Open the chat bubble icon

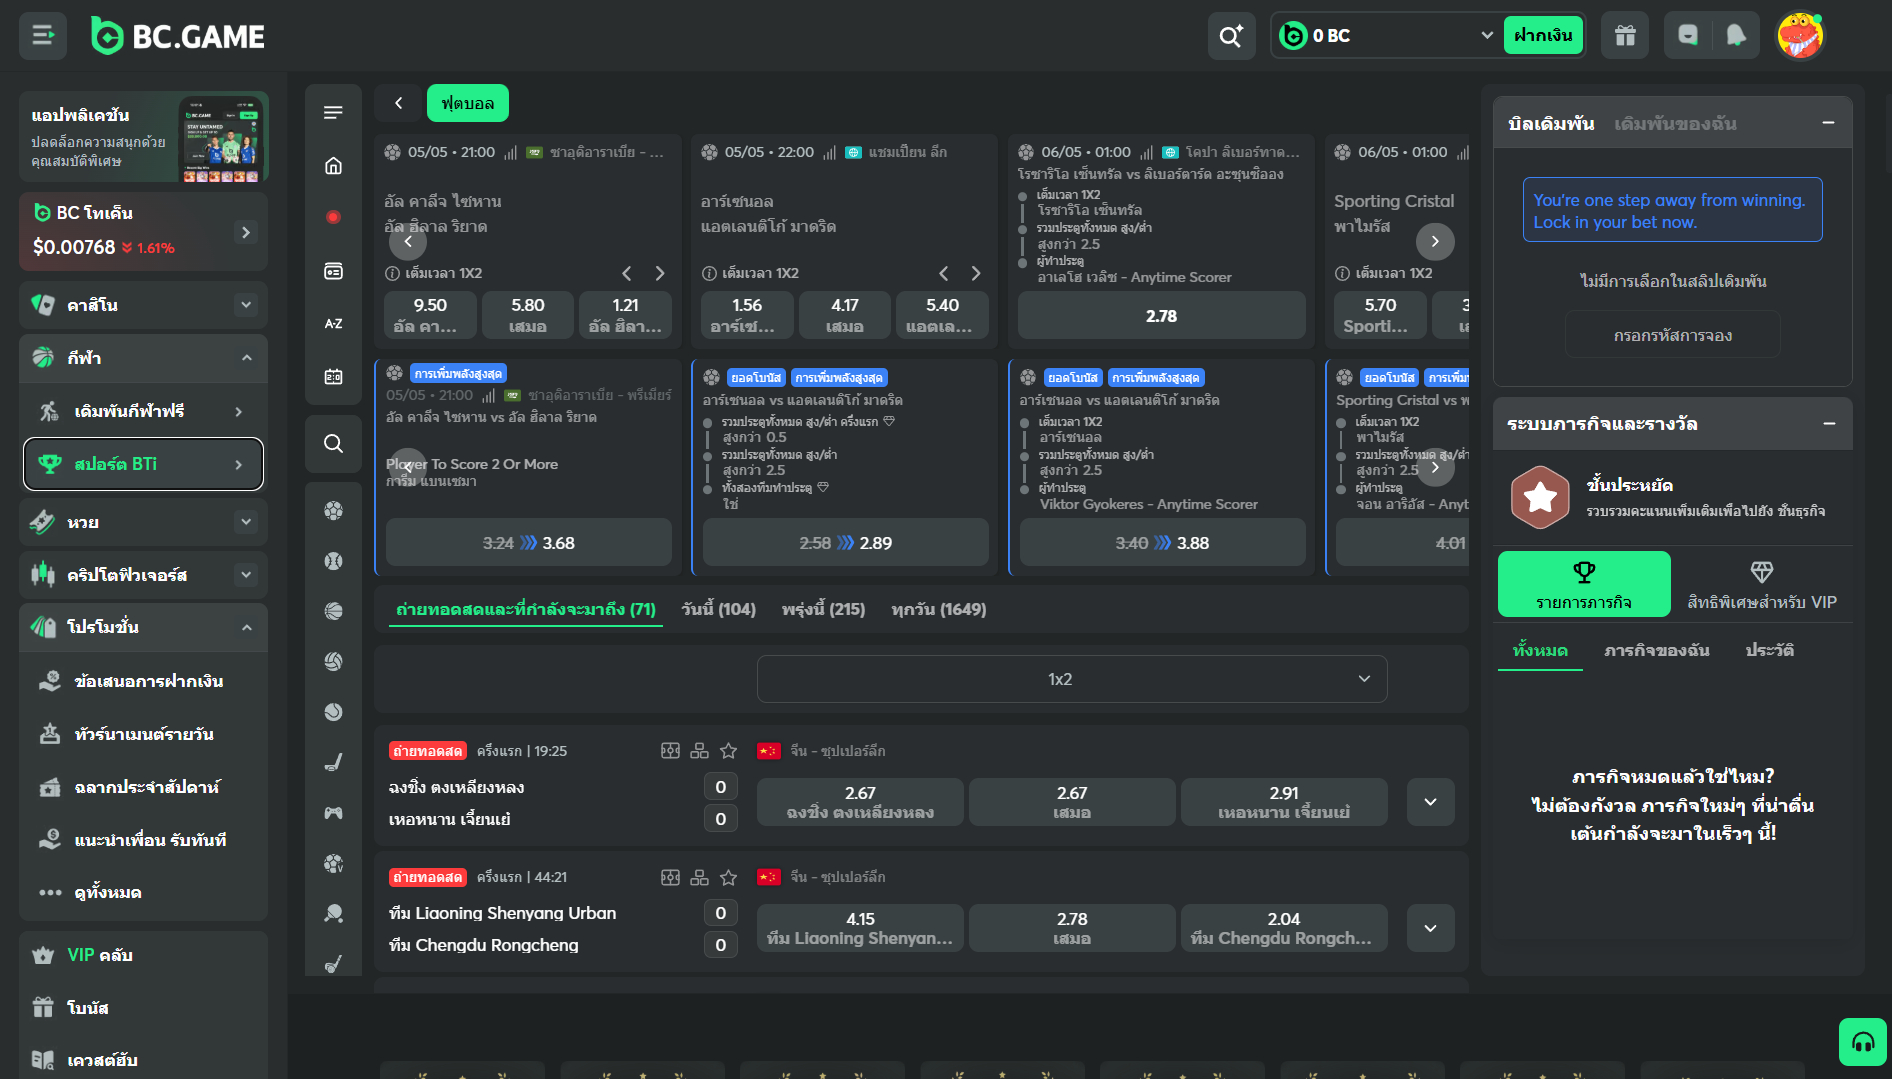(x=1687, y=36)
